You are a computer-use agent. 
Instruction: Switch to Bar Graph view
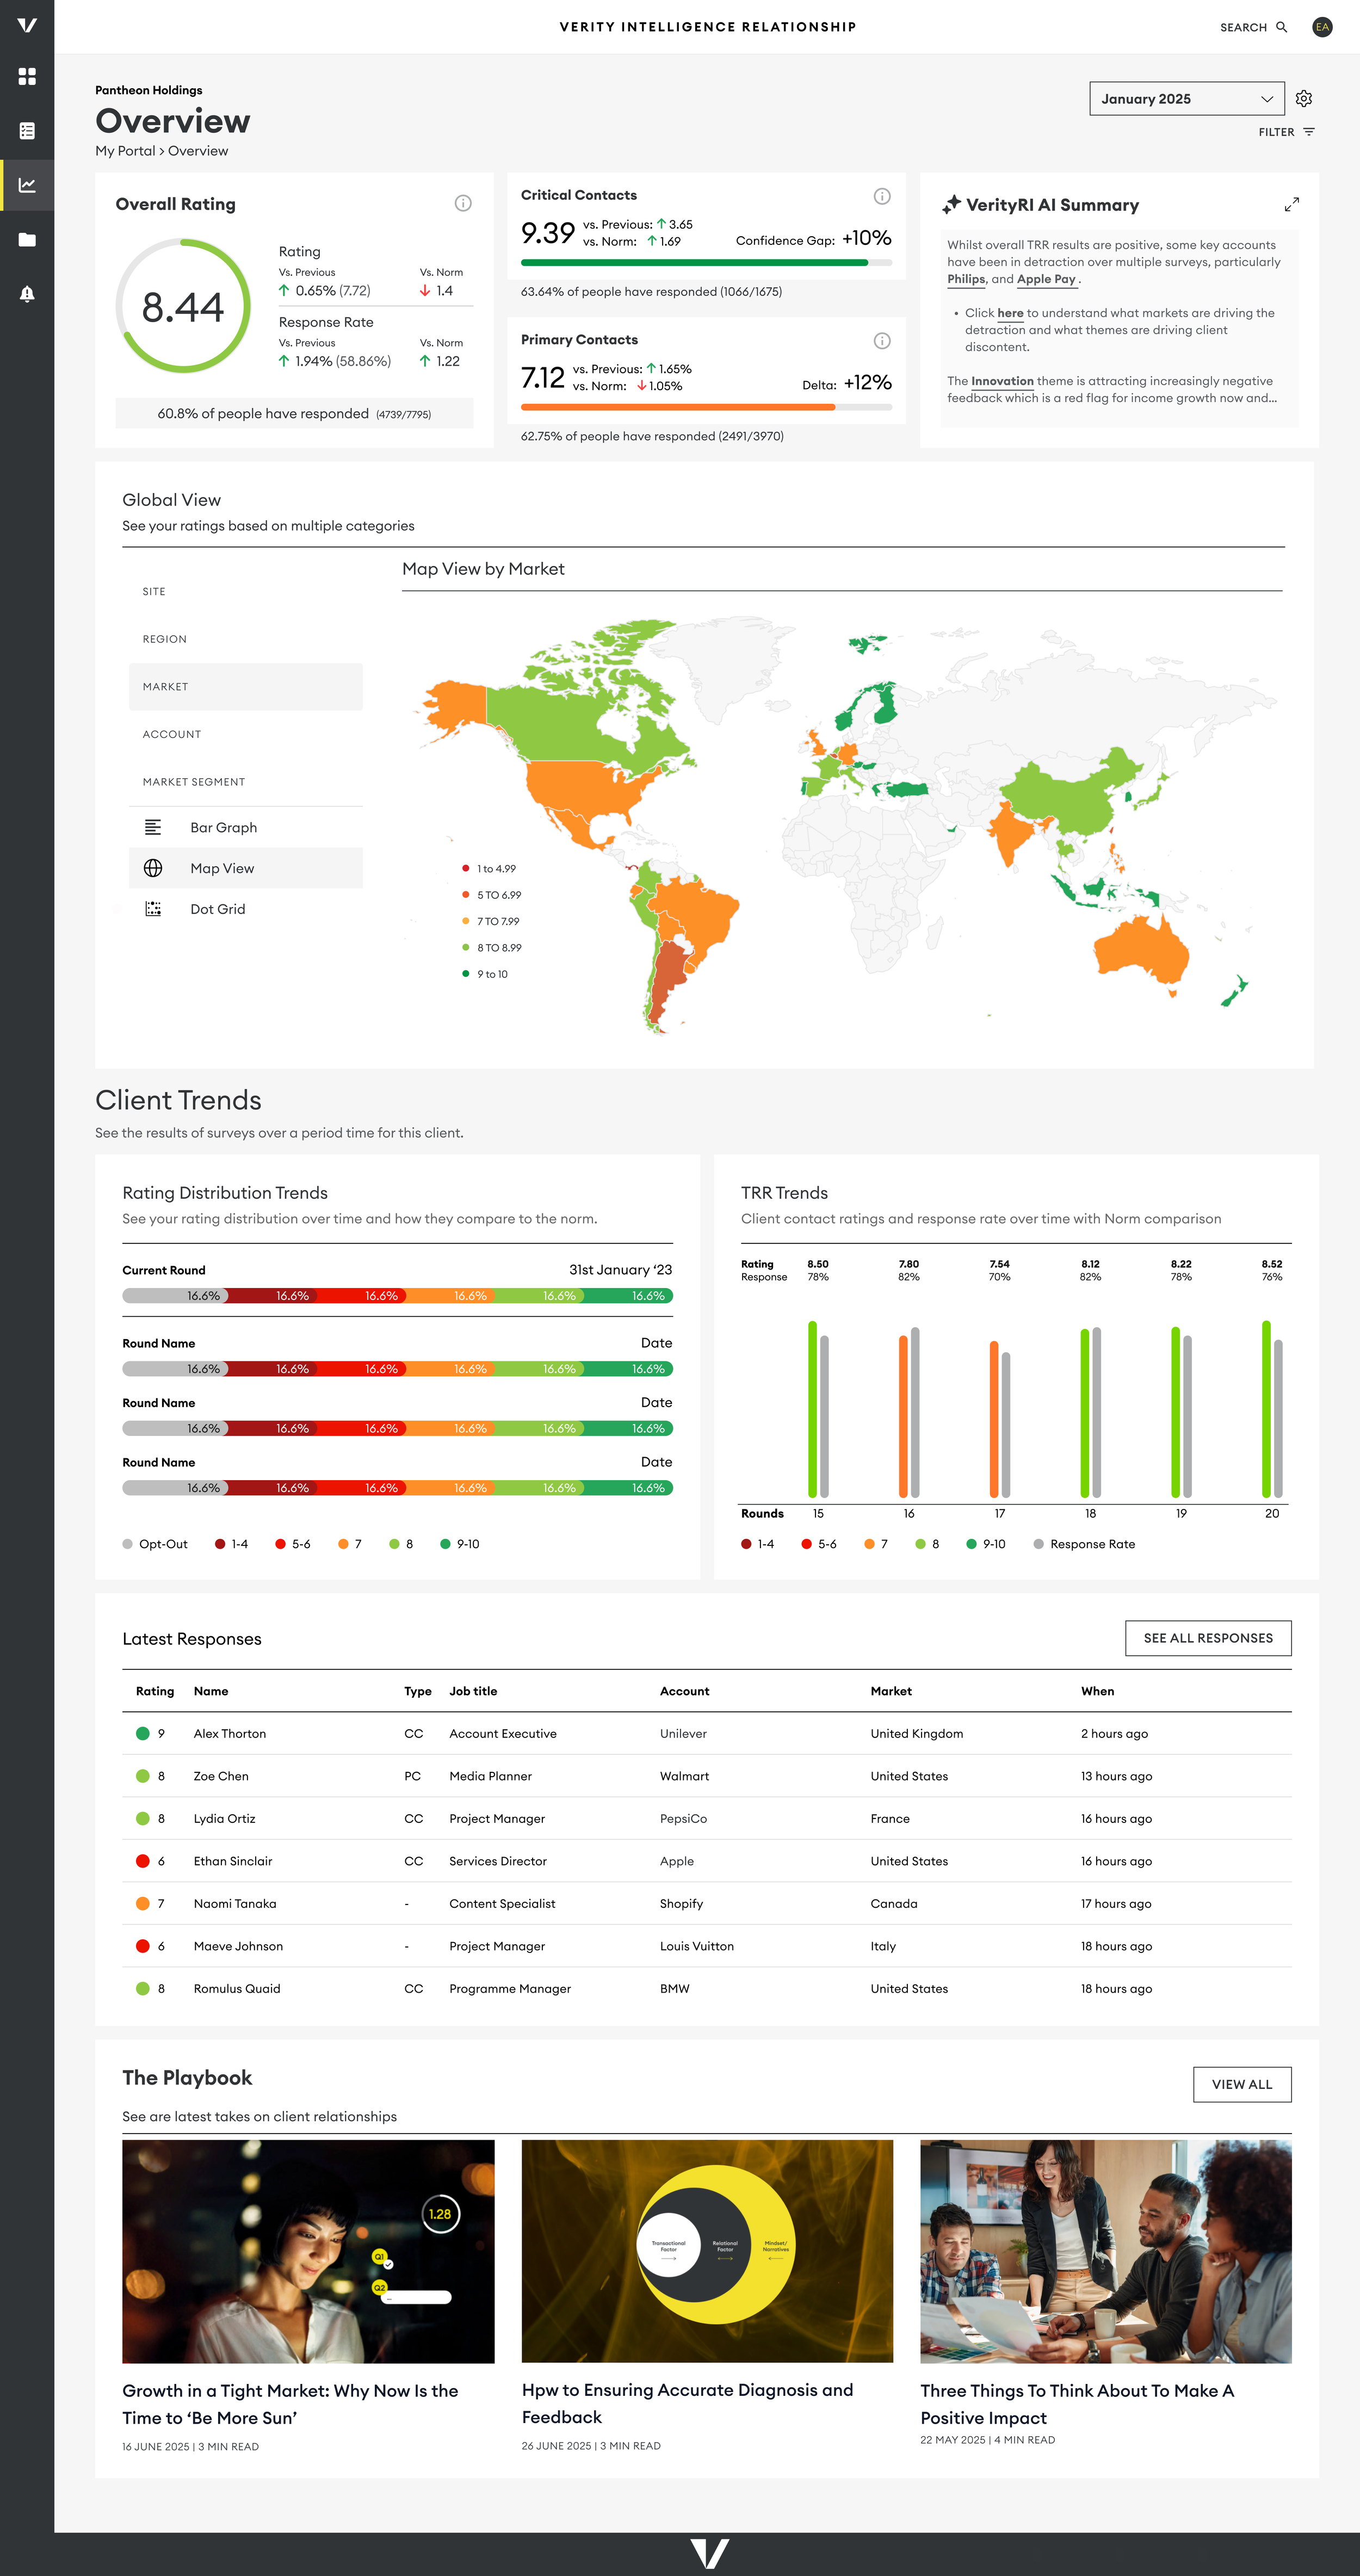tap(223, 828)
